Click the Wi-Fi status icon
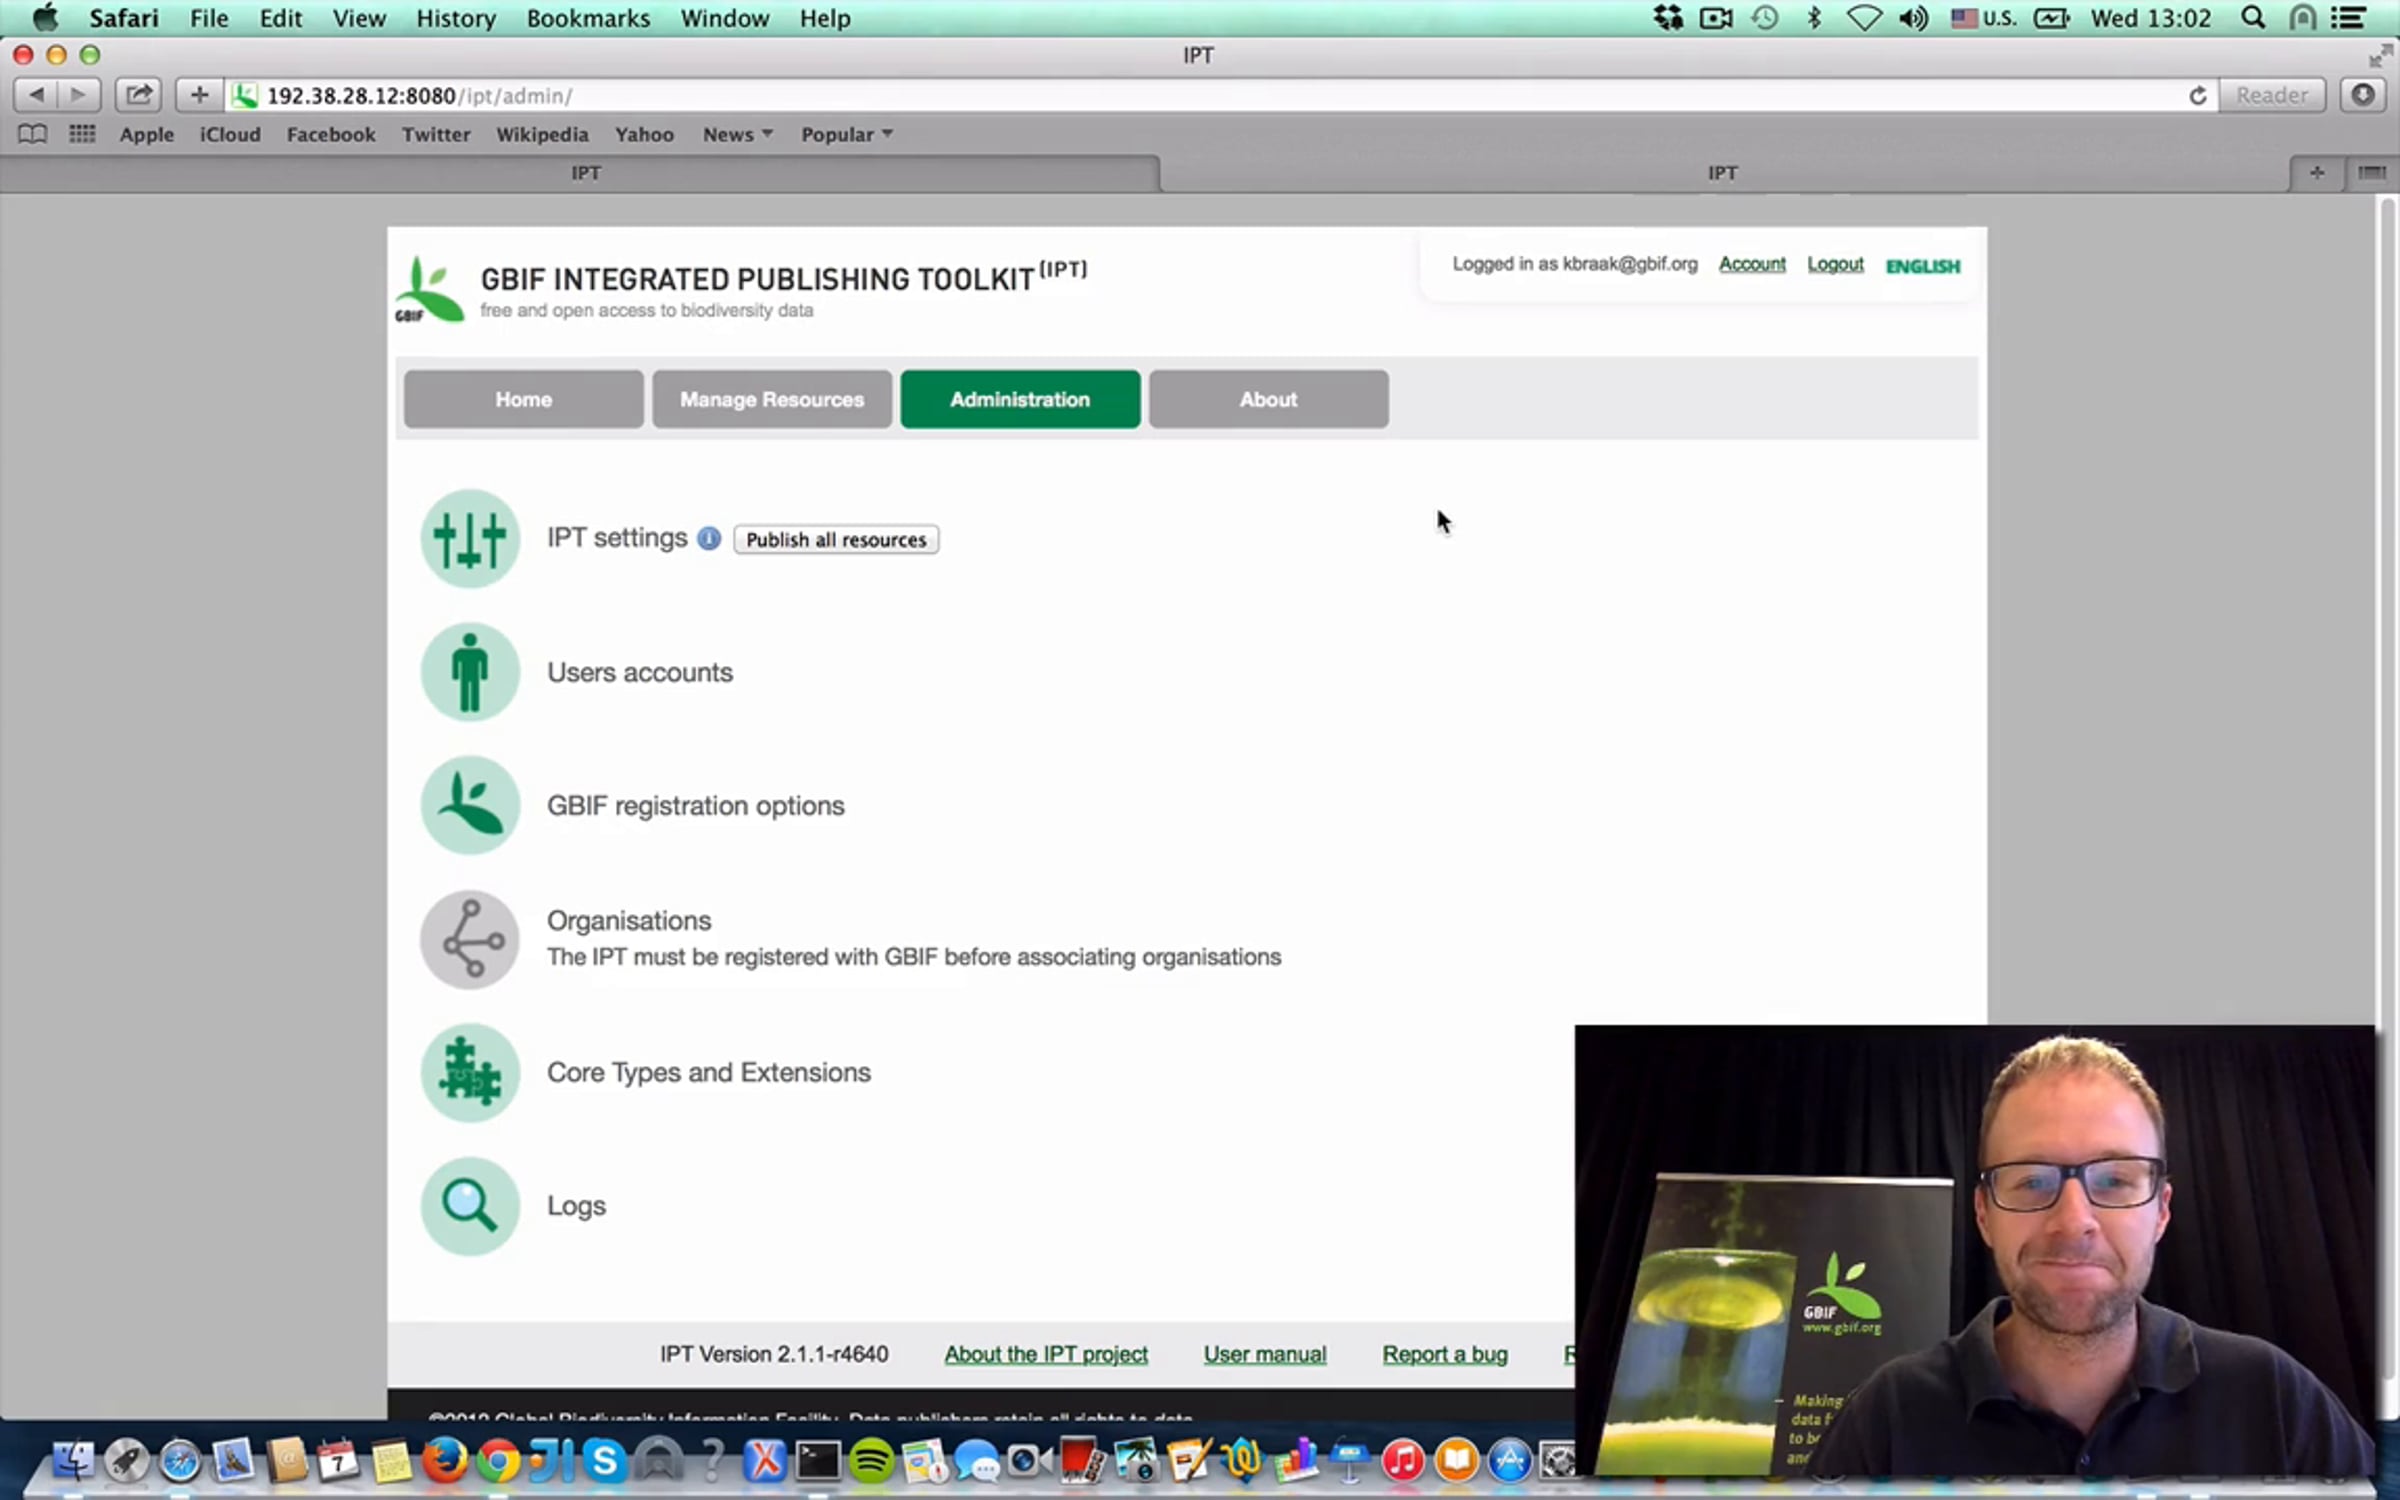 coord(1864,18)
